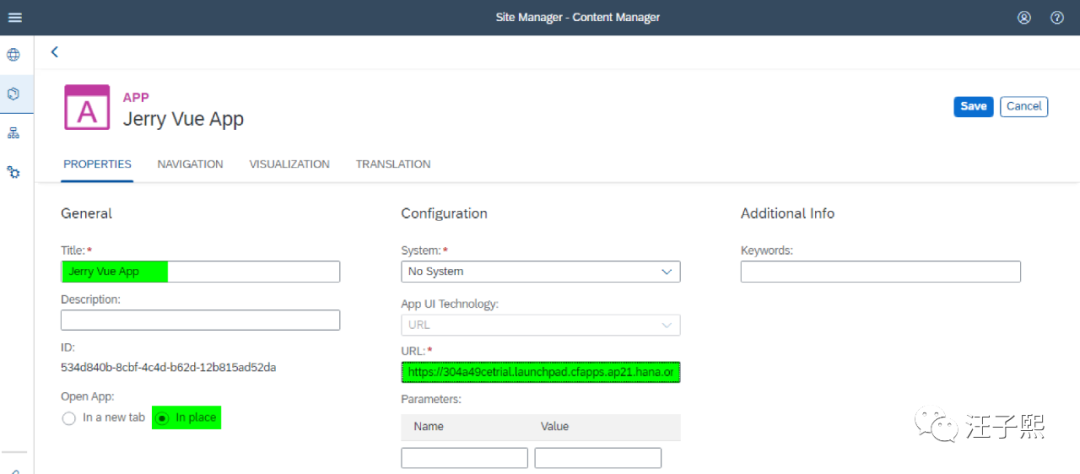Open the Visualization tab
Image resolution: width=1080 pixels, height=474 pixels.
(x=289, y=164)
